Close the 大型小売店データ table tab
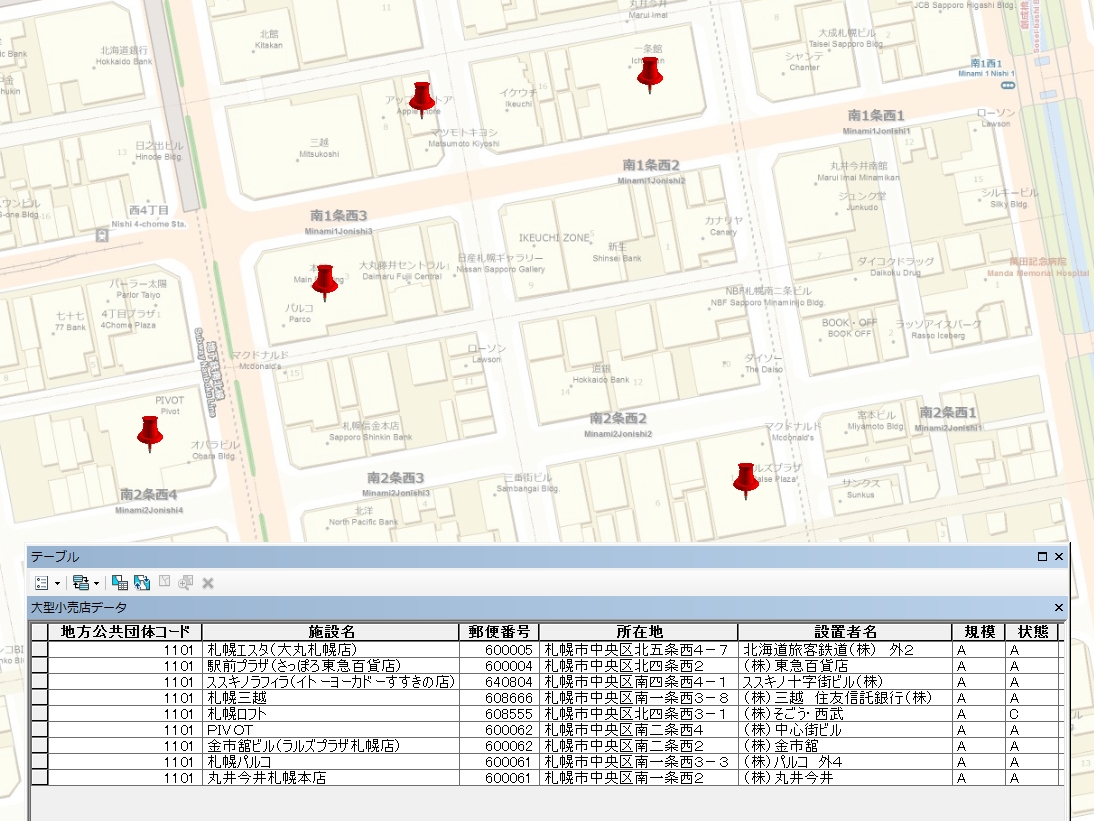The height and width of the screenshot is (821, 1094). coord(1058,608)
